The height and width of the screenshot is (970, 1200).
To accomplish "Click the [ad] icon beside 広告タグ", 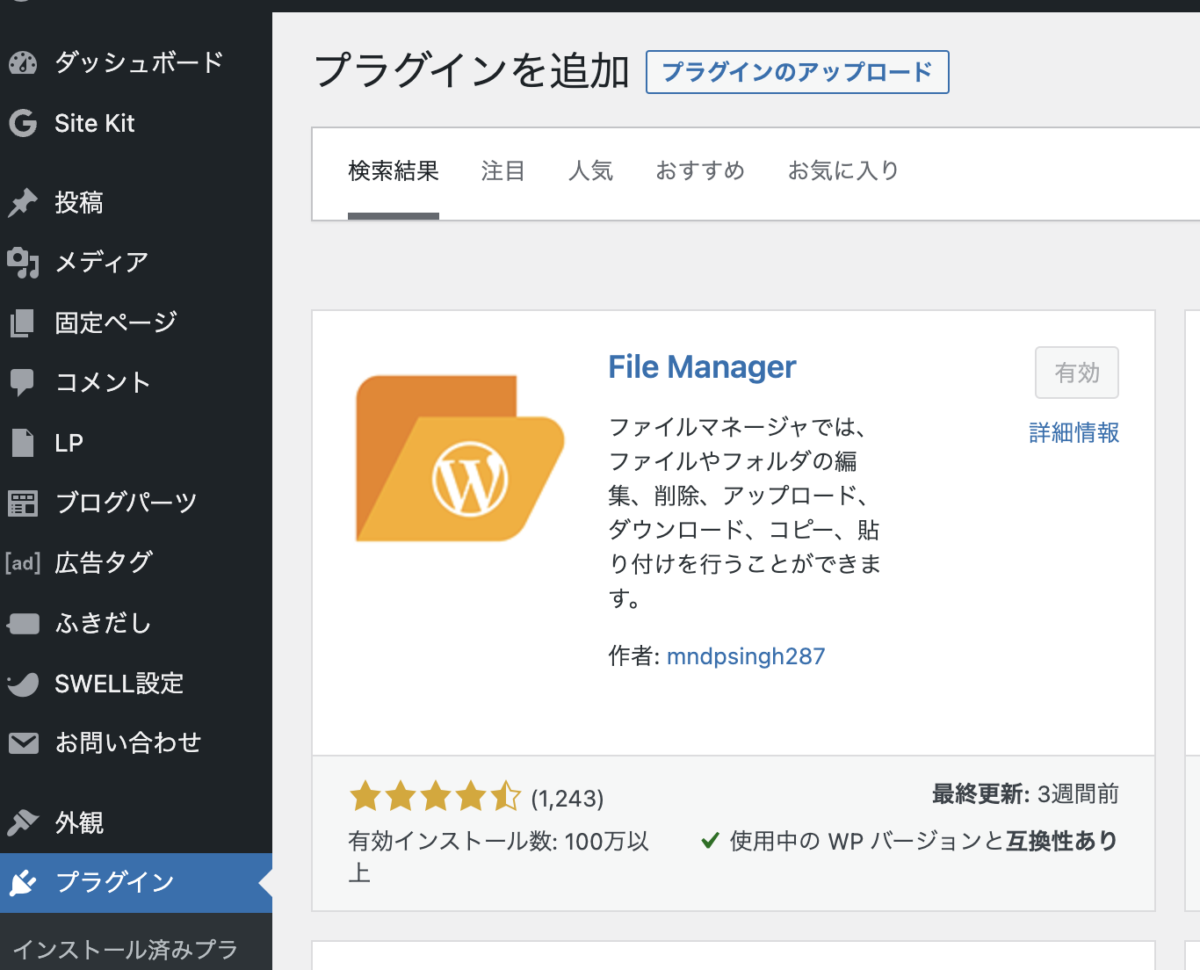I will pos(22,562).
